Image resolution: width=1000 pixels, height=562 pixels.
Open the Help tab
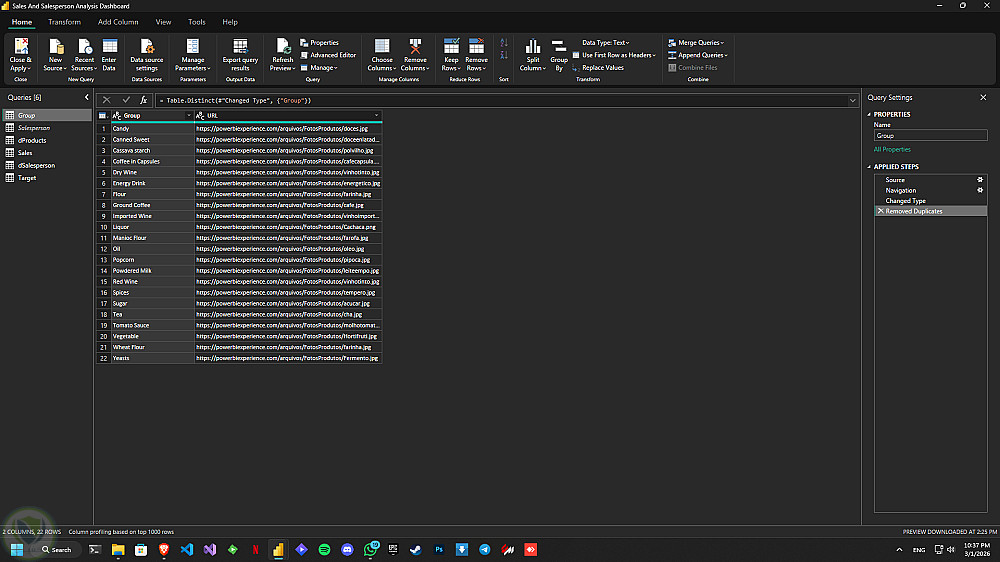click(230, 22)
